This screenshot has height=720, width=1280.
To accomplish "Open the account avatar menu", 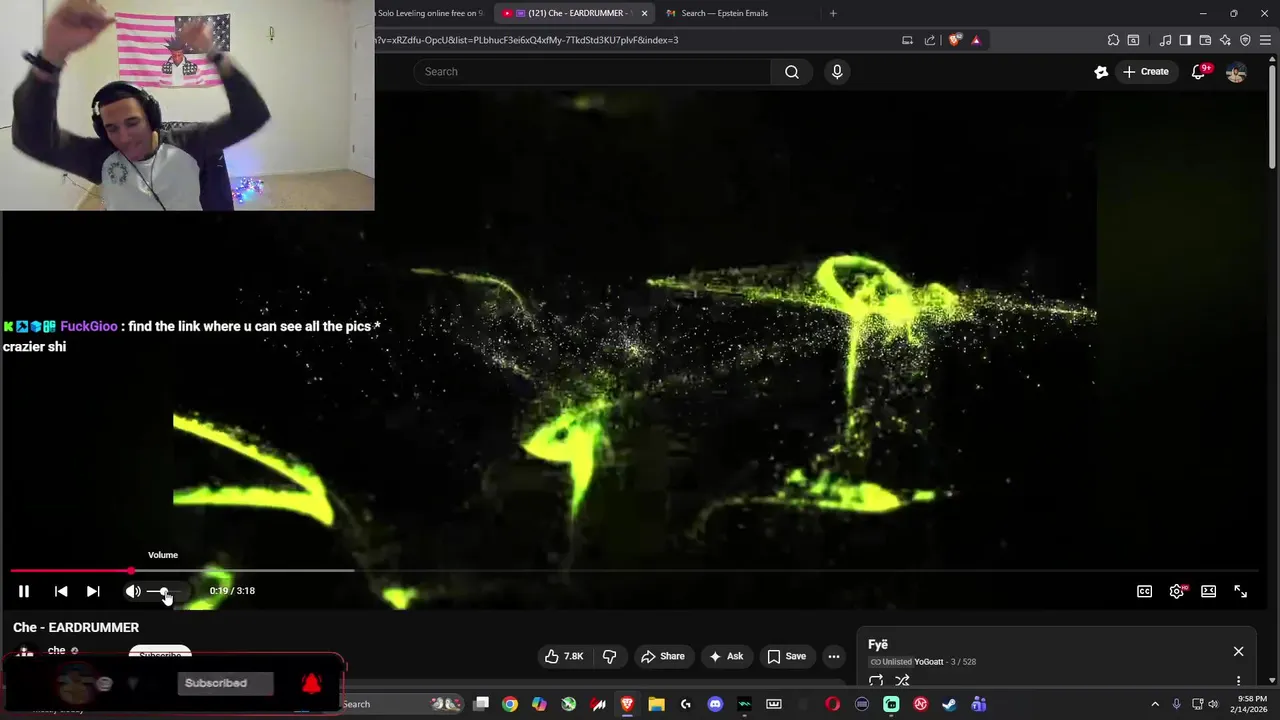I will pos(1236,72).
